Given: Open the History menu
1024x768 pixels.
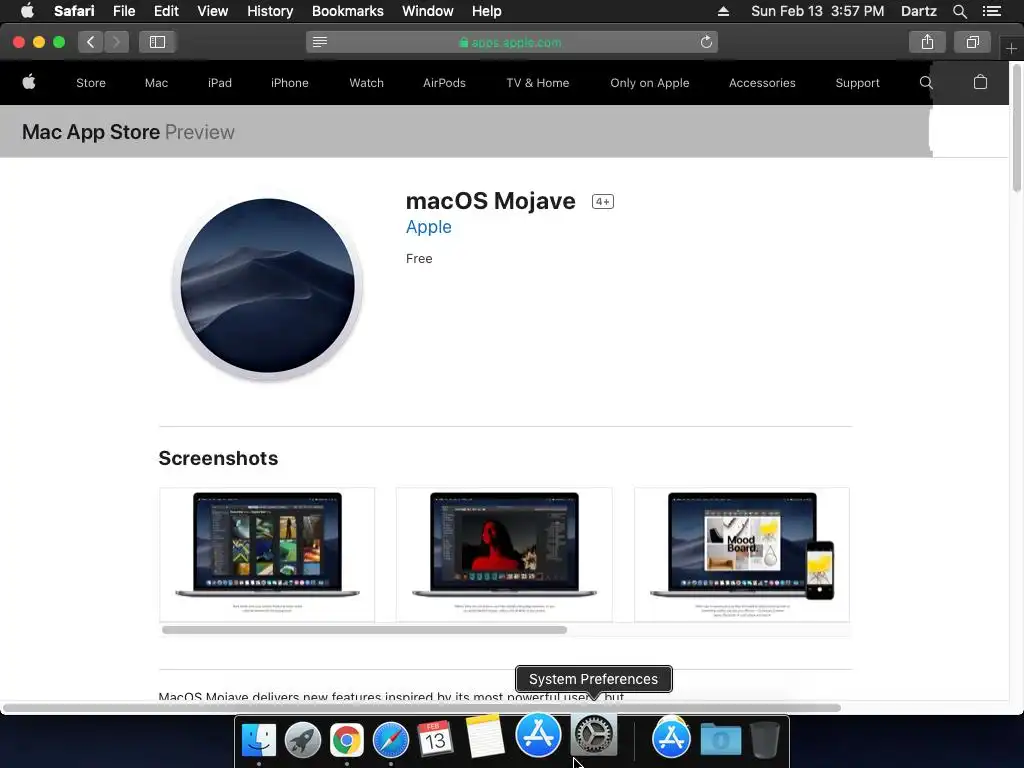Looking at the screenshot, I should coord(270,11).
